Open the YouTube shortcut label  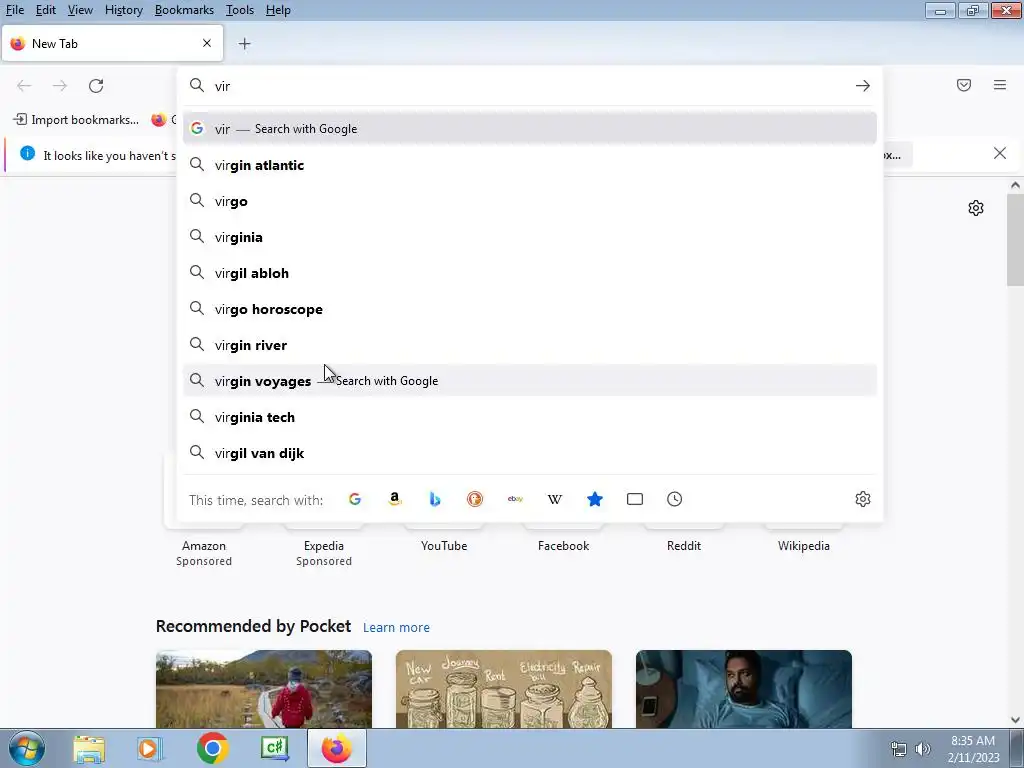point(444,546)
